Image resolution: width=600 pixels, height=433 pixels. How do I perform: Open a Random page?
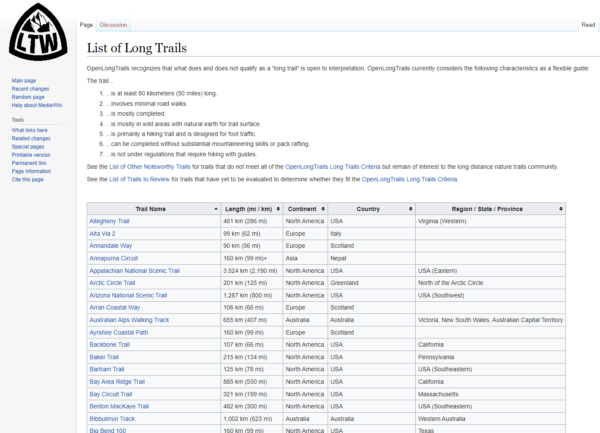tap(28, 97)
